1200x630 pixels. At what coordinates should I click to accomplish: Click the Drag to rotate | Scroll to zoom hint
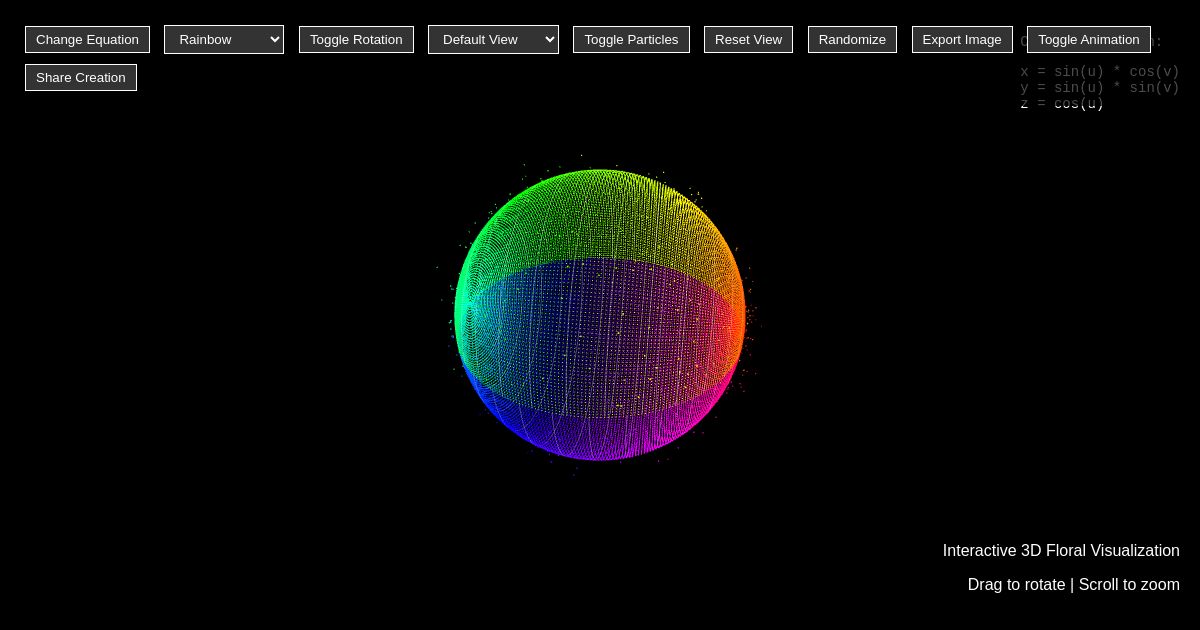pos(1074,584)
